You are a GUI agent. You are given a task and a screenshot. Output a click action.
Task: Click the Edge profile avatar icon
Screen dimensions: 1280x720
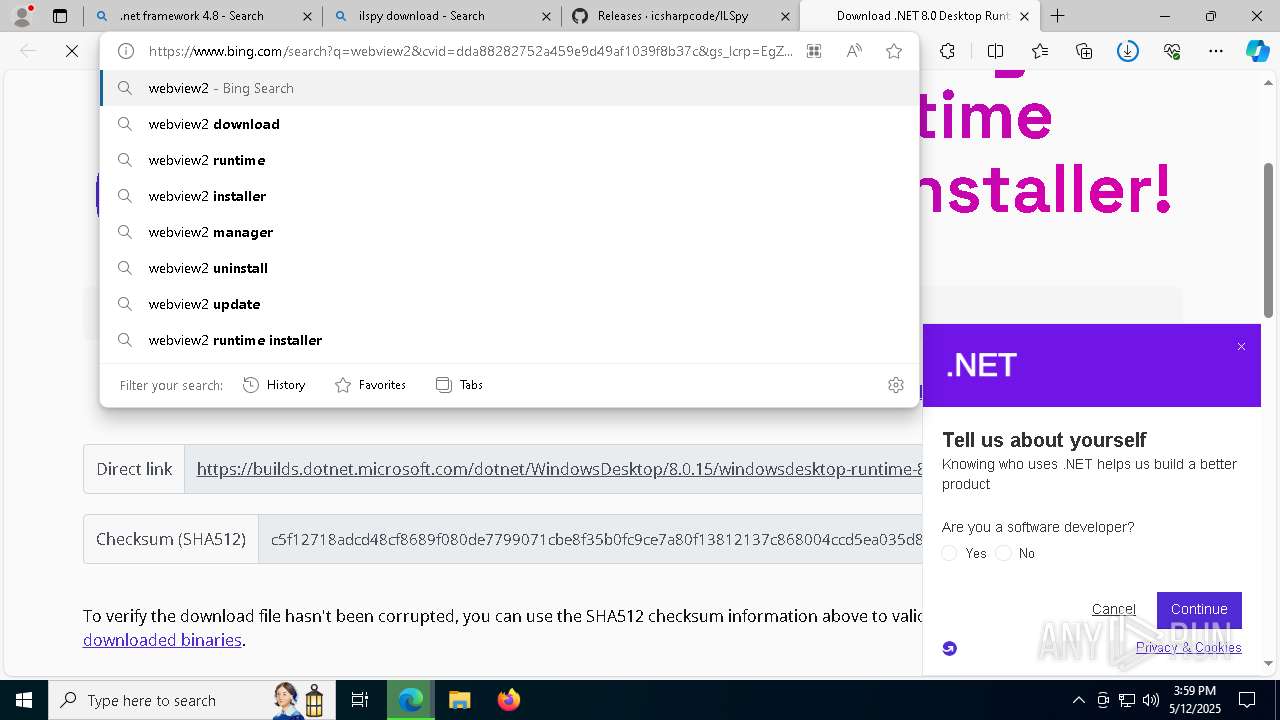pyautogui.click(x=22, y=16)
